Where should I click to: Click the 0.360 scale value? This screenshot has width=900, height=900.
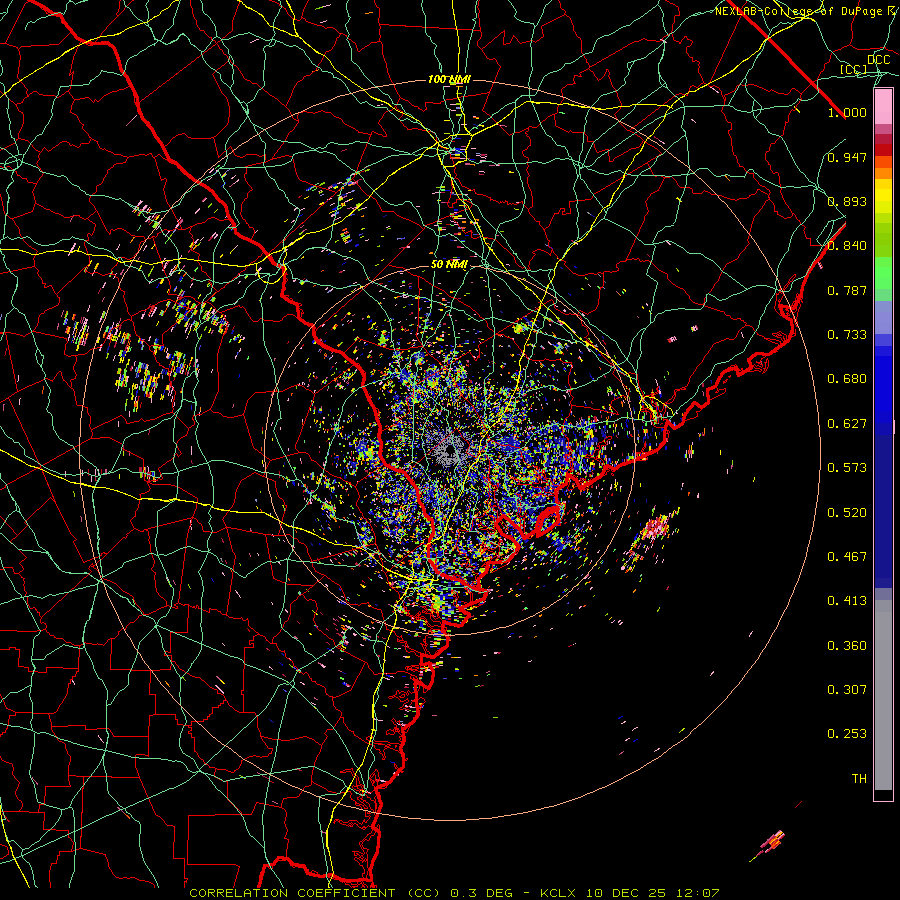(847, 646)
